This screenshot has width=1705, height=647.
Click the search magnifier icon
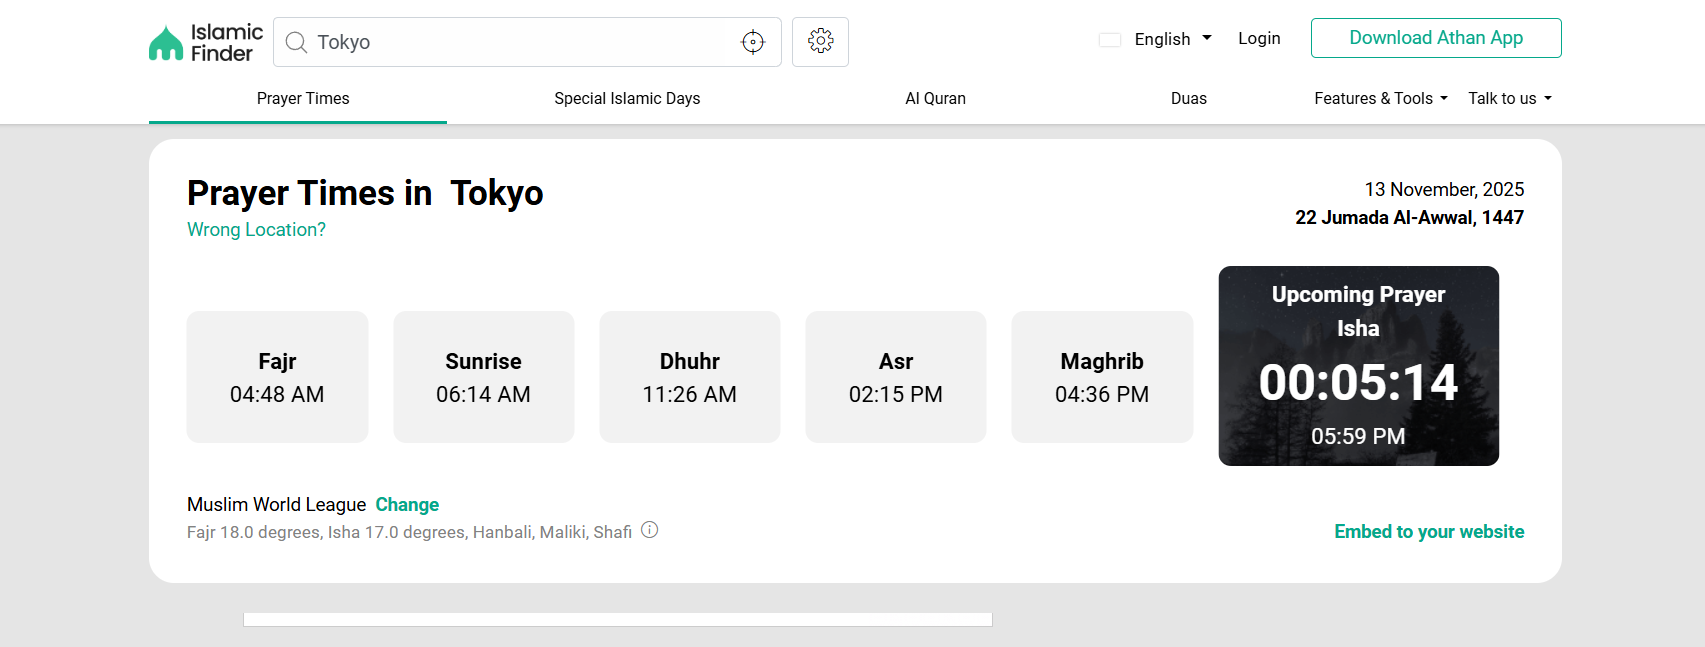tap(296, 42)
